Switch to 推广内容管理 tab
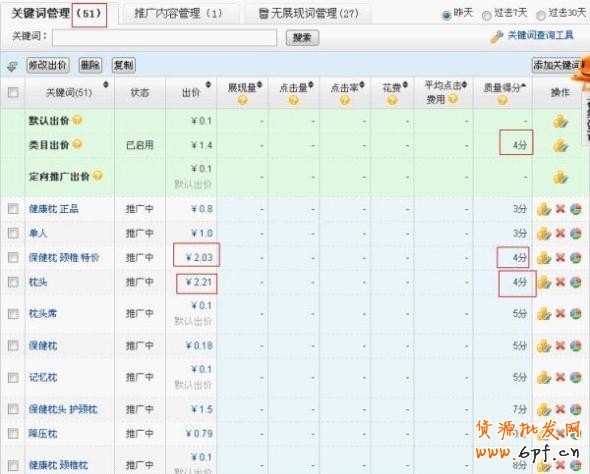The height and width of the screenshot is (474, 590). point(178,14)
